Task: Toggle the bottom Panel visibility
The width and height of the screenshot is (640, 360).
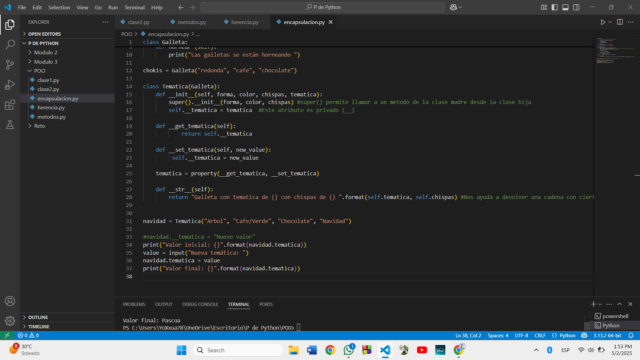Action: point(565,7)
